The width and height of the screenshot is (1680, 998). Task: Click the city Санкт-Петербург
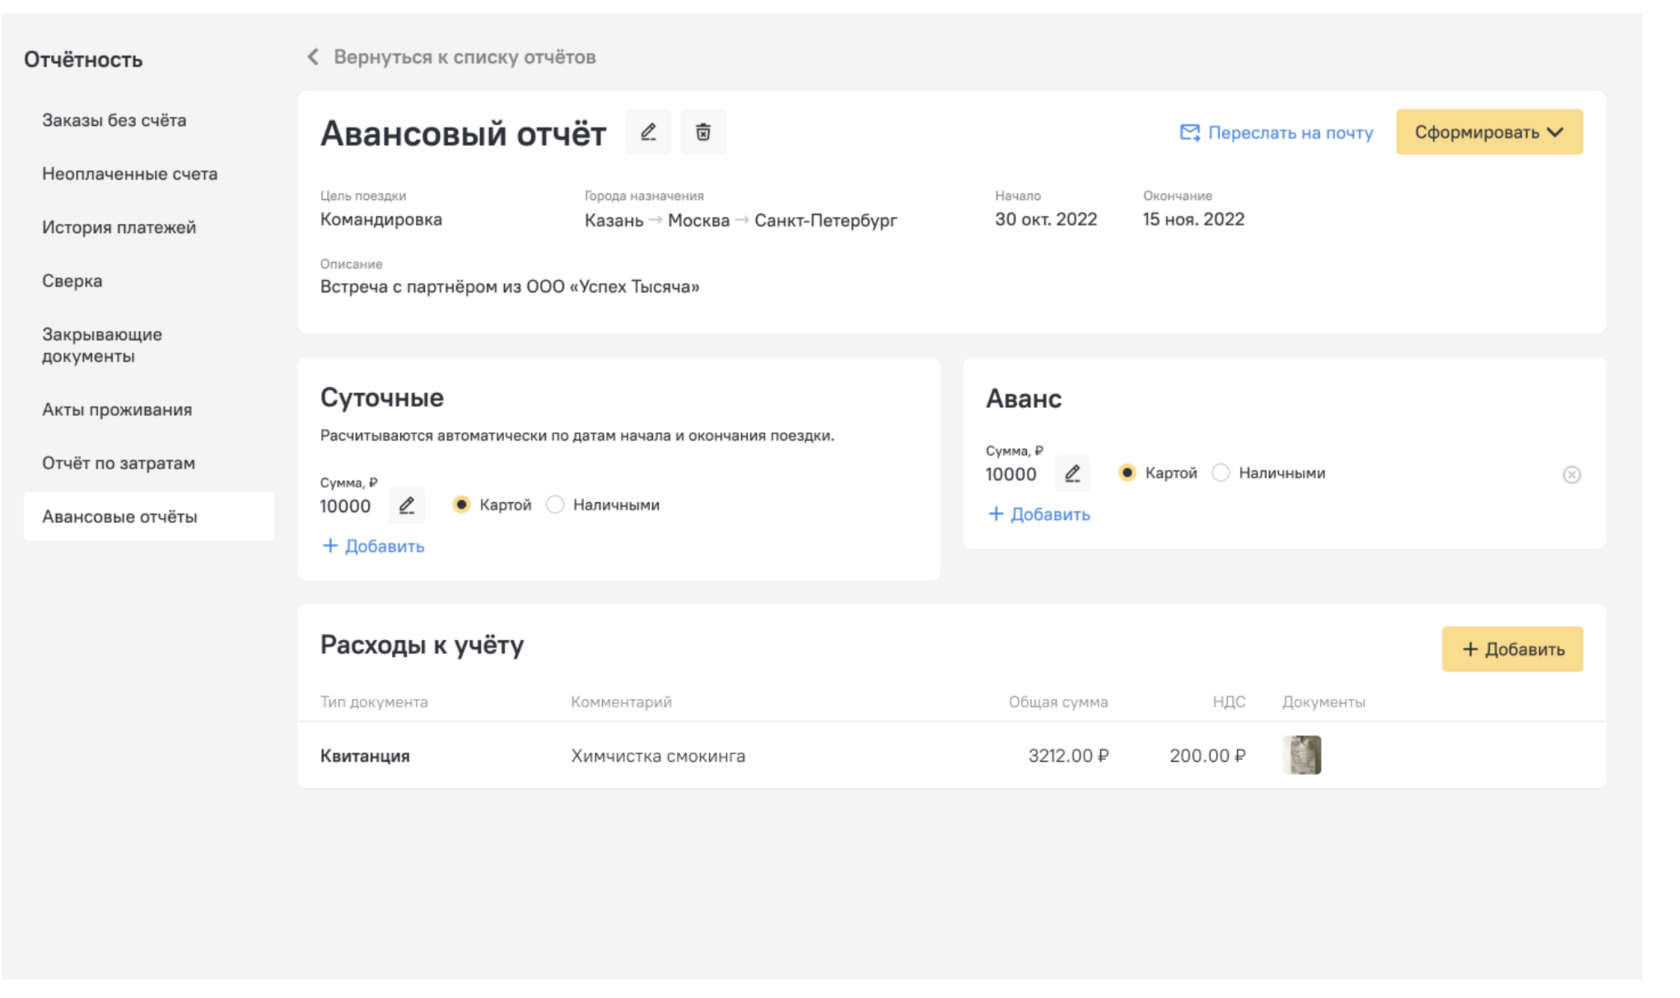coord(826,220)
